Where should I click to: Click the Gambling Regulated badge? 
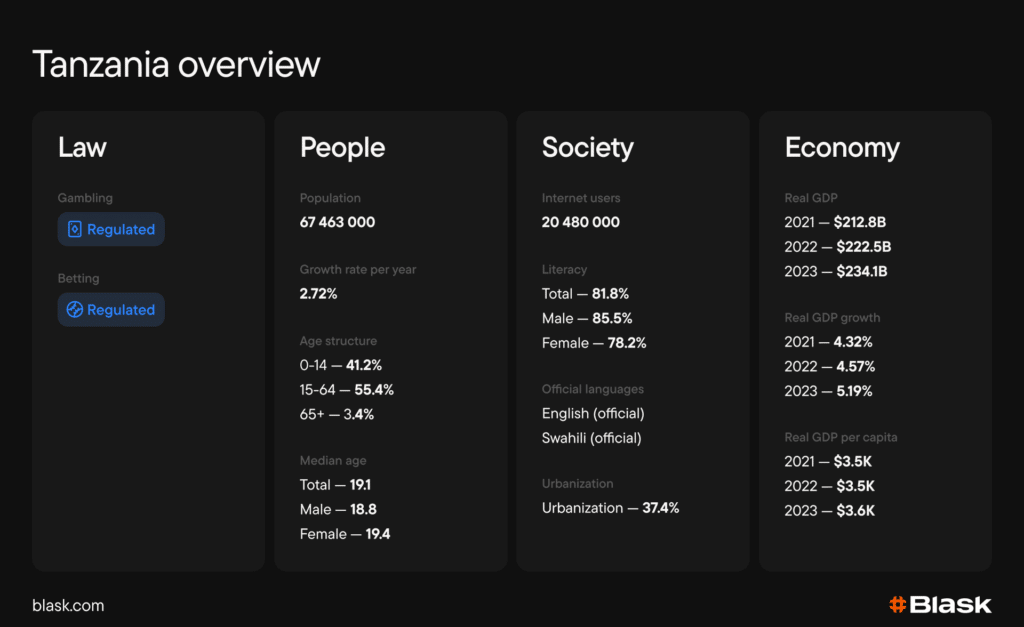coord(111,229)
